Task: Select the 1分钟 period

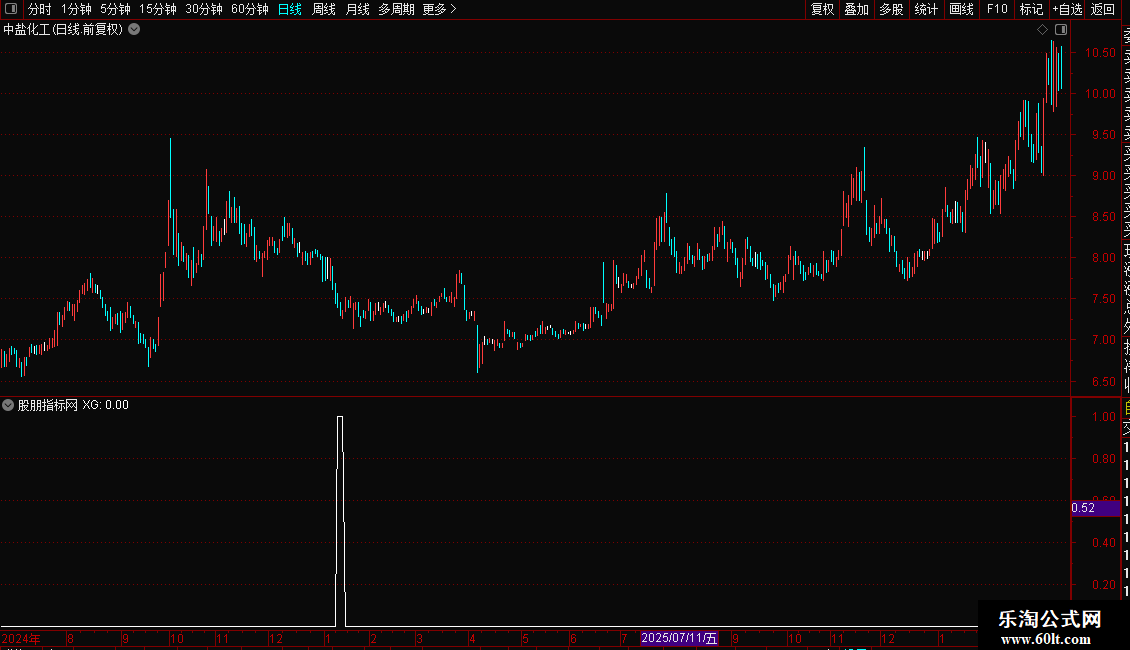Action: tap(76, 9)
